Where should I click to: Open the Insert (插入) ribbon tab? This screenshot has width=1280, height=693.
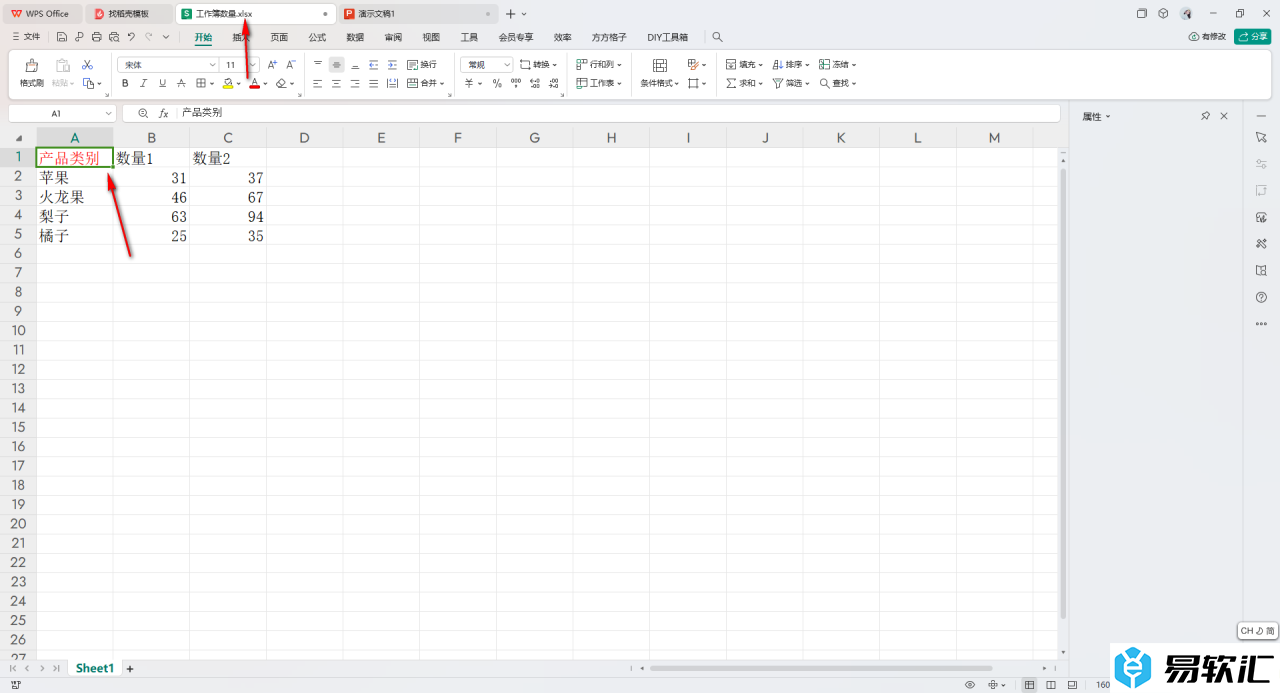point(241,37)
